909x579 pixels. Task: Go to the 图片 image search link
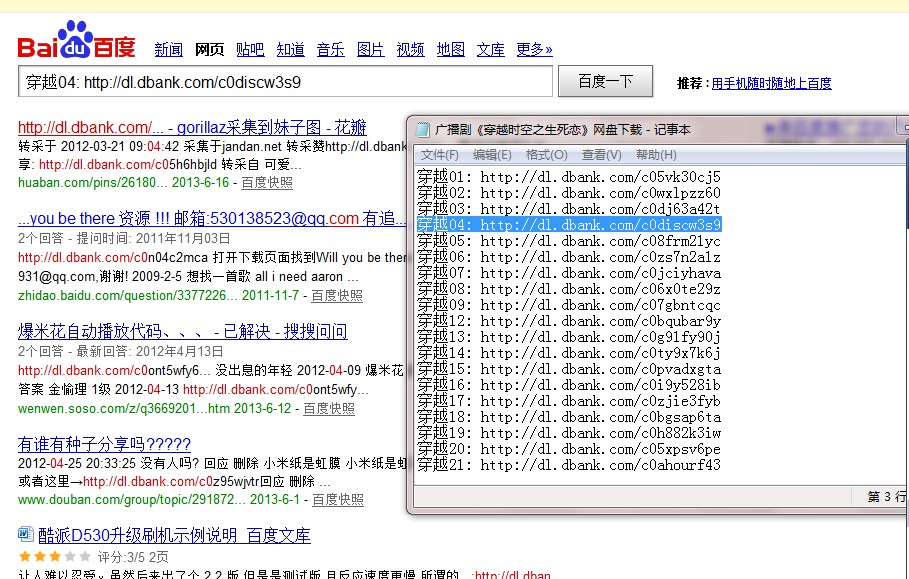pyautogui.click(x=370, y=49)
